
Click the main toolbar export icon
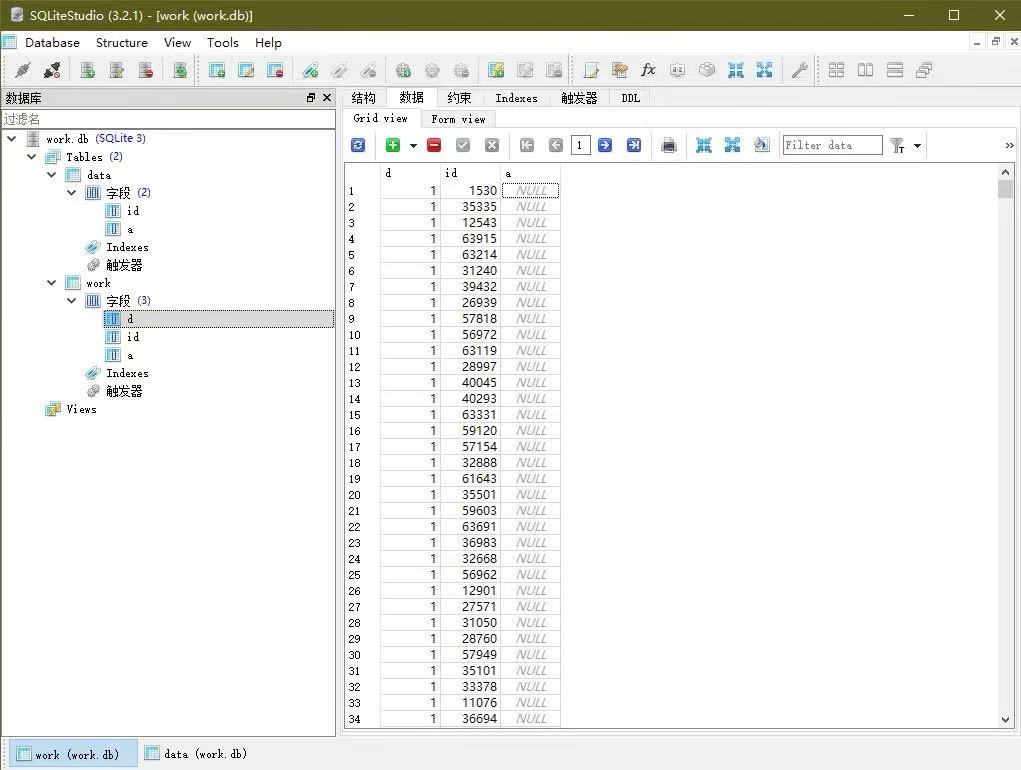point(764,70)
